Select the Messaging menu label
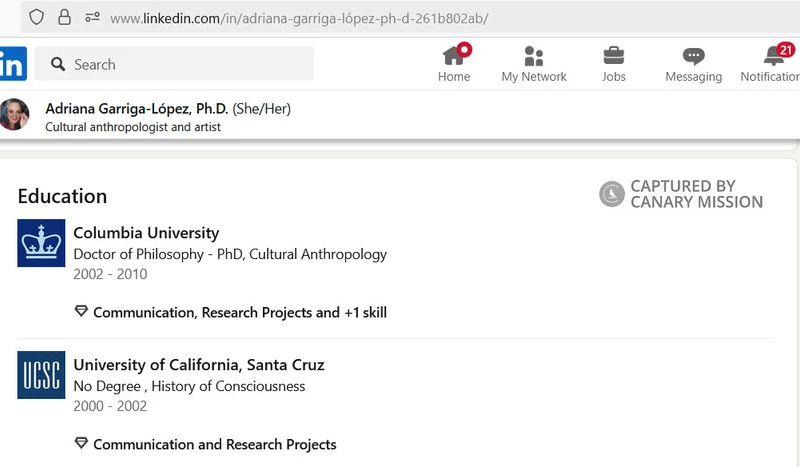The width and height of the screenshot is (800, 467). coord(693,77)
